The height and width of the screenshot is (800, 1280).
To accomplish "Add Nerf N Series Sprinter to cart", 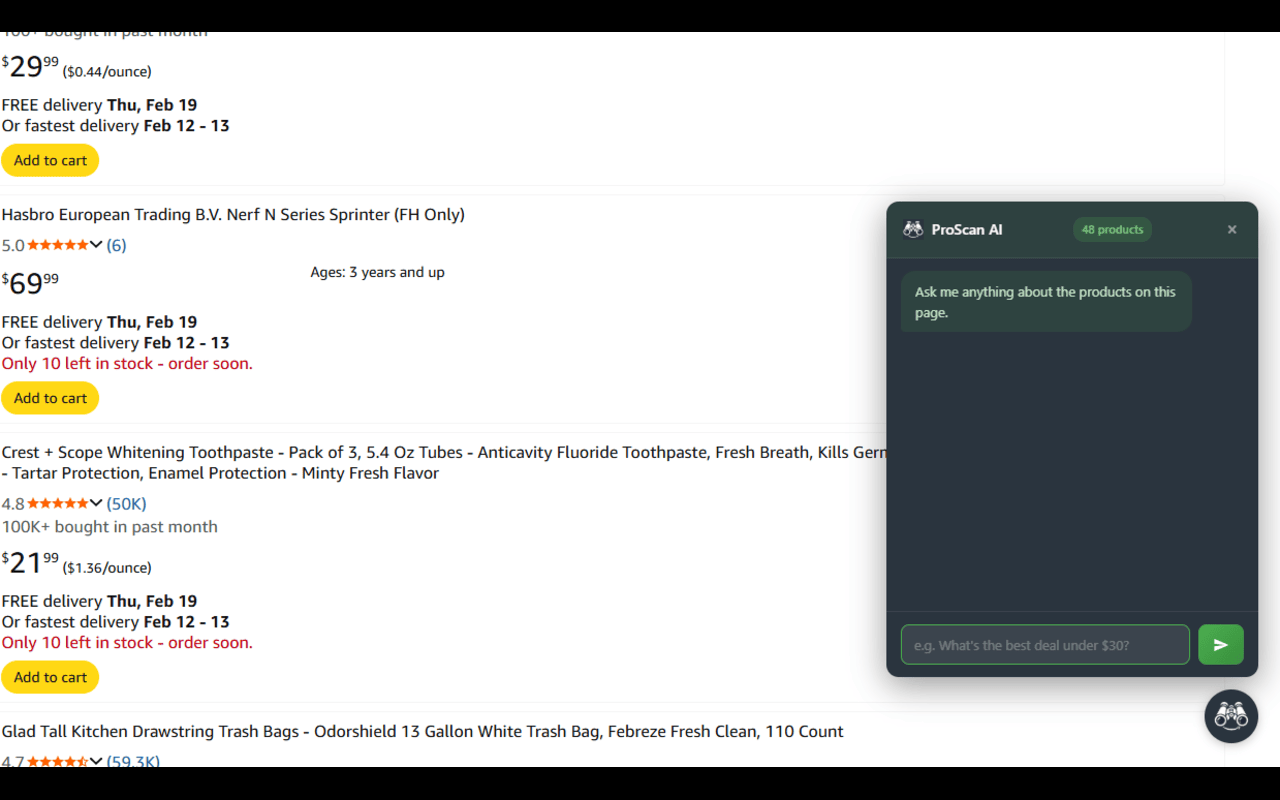I will pyautogui.click(x=50, y=398).
